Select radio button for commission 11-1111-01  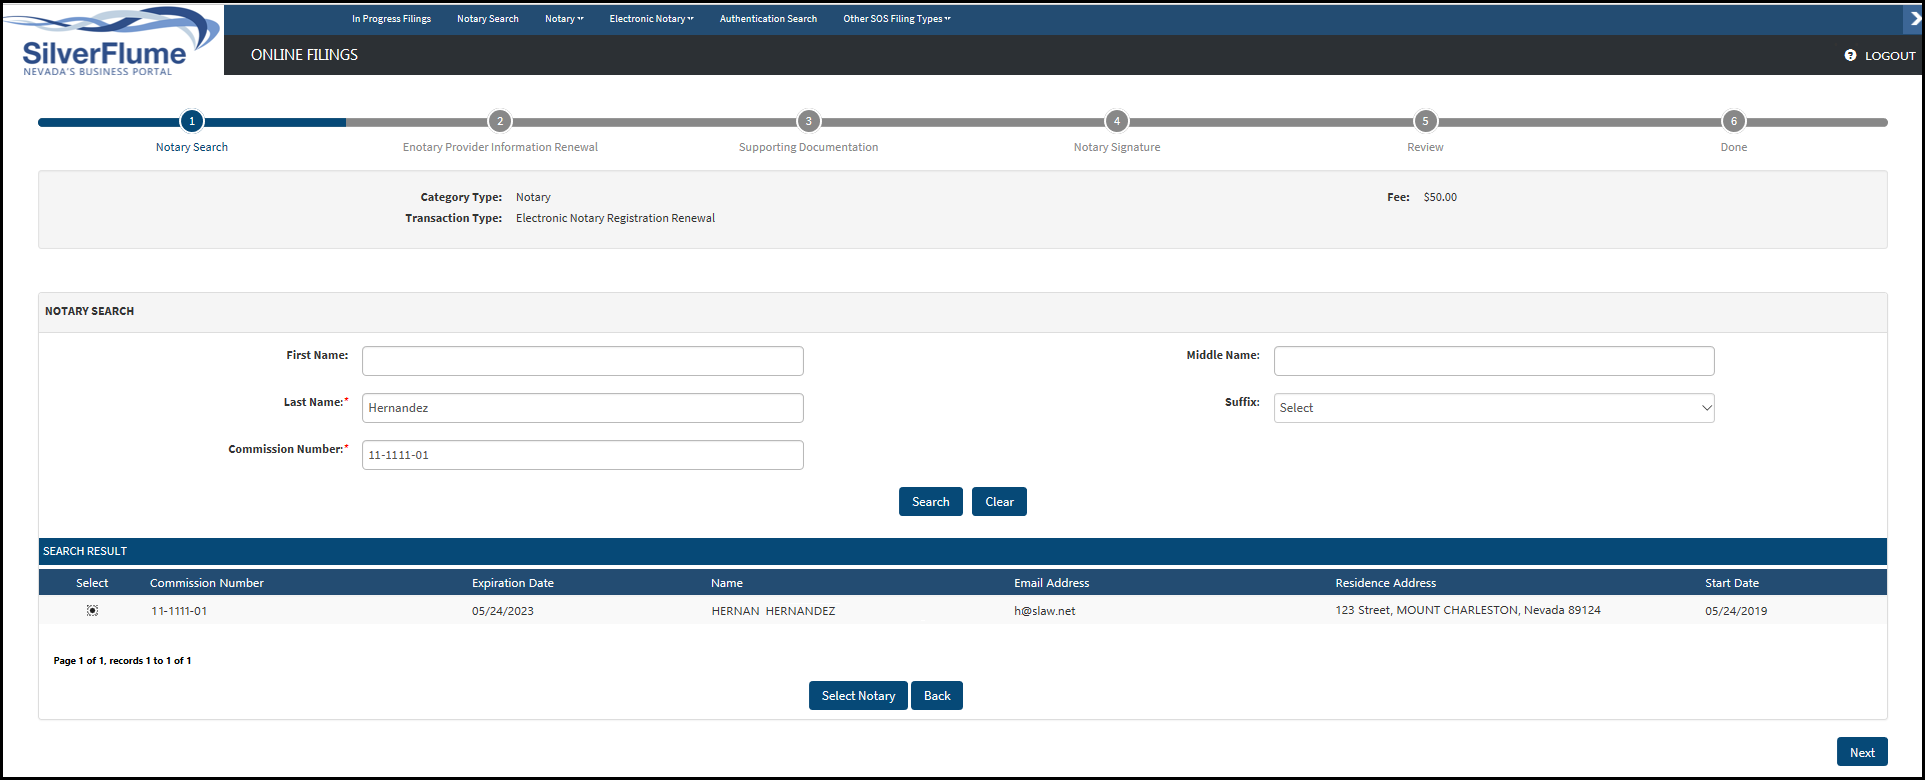(x=92, y=610)
